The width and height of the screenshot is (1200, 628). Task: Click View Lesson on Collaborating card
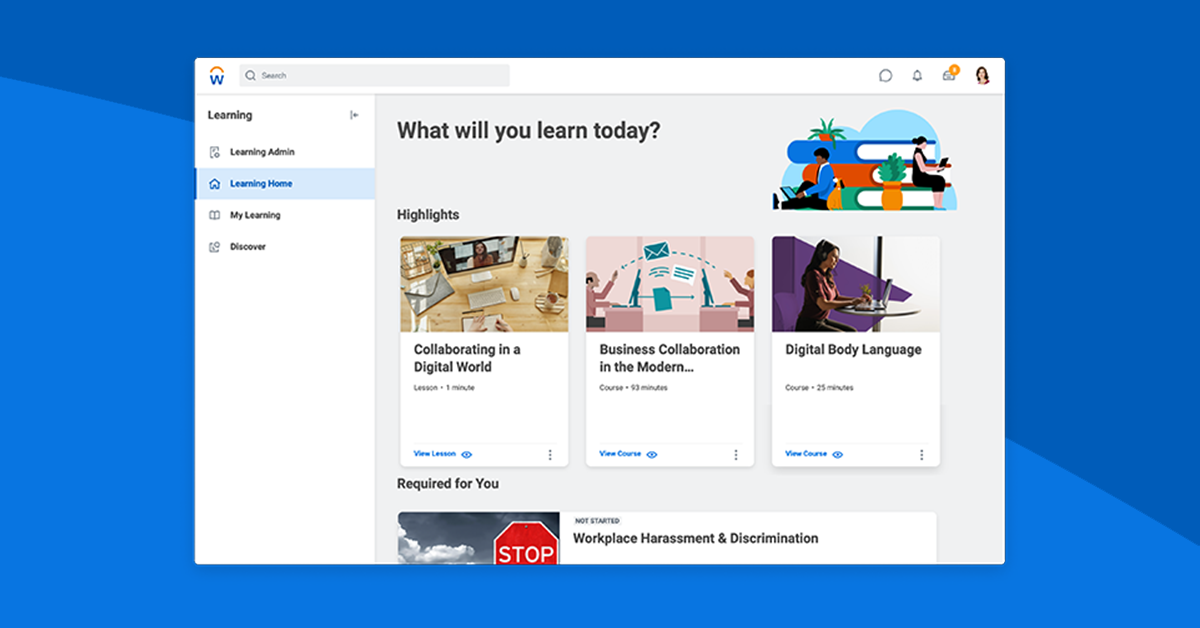(433, 453)
